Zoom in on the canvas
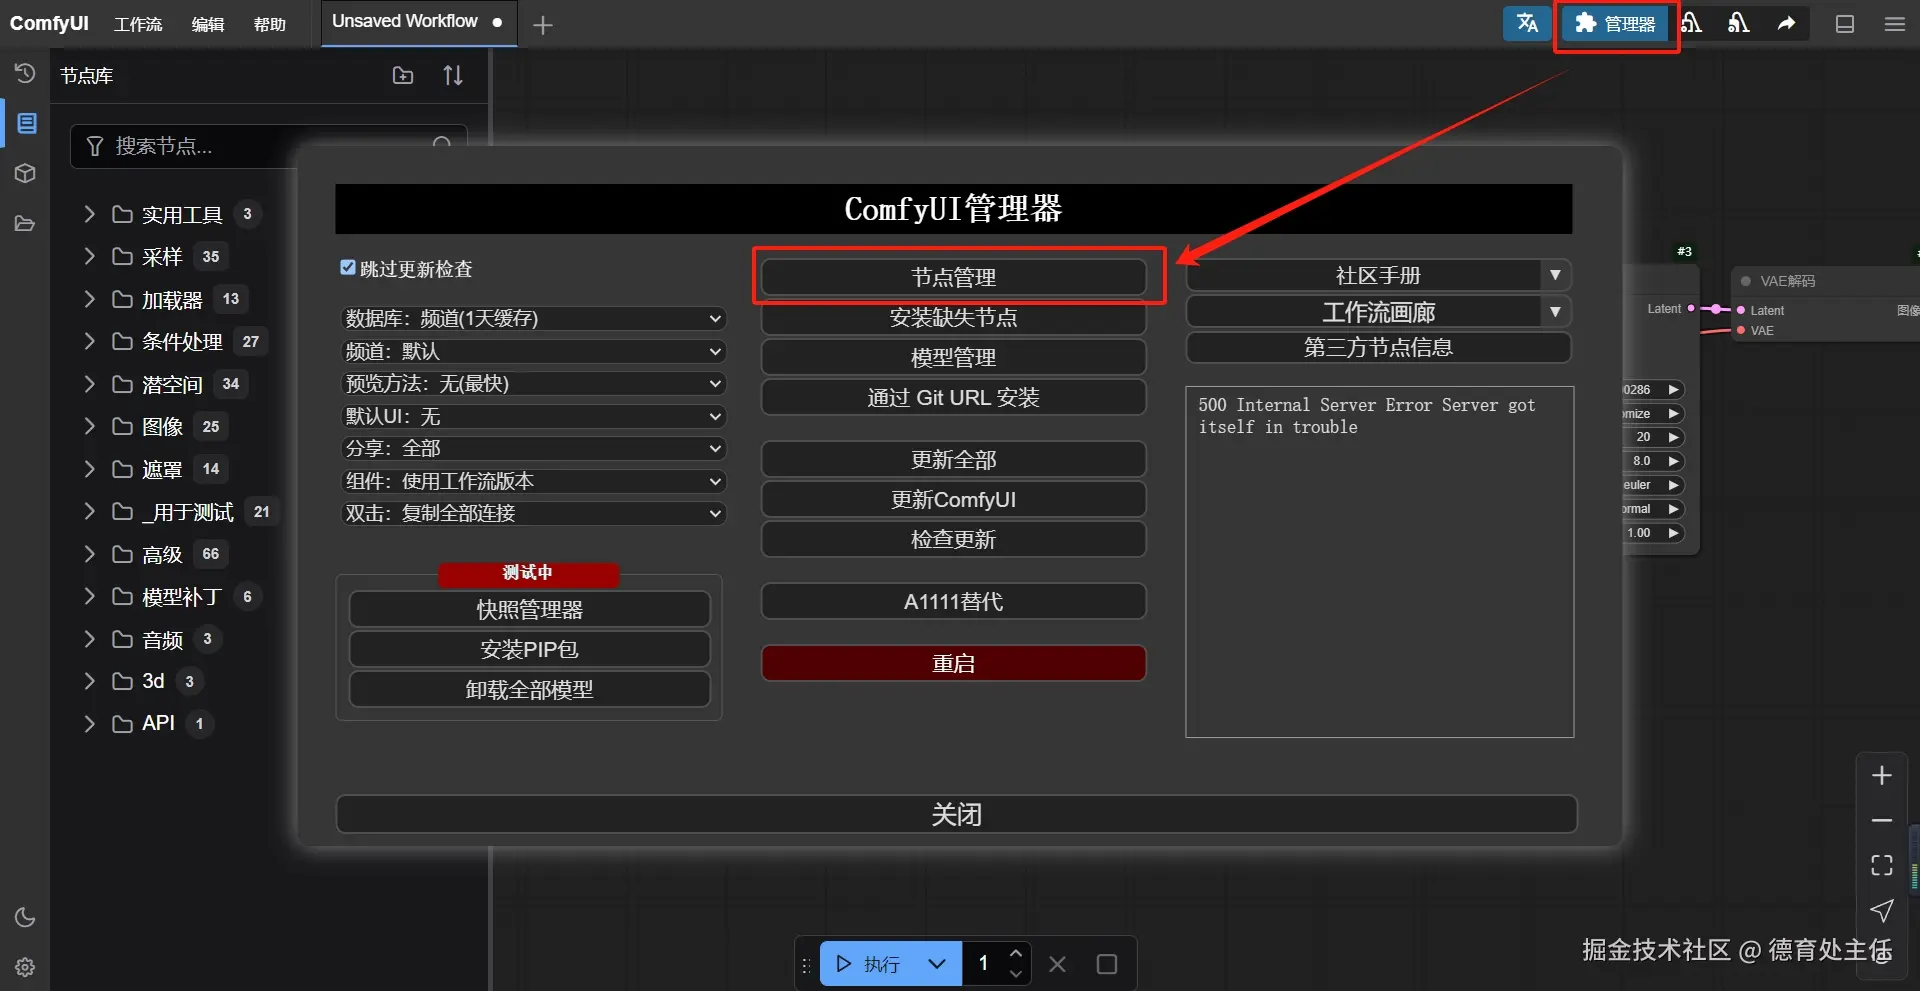Image resolution: width=1920 pixels, height=991 pixels. pyautogui.click(x=1882, y=775)
